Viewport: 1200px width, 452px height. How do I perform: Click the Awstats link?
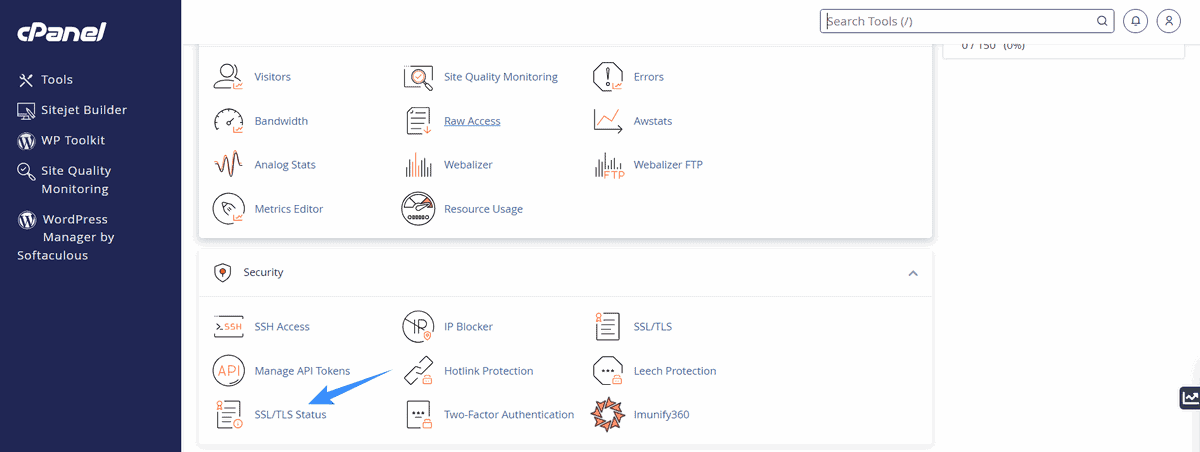pos(653,121)
